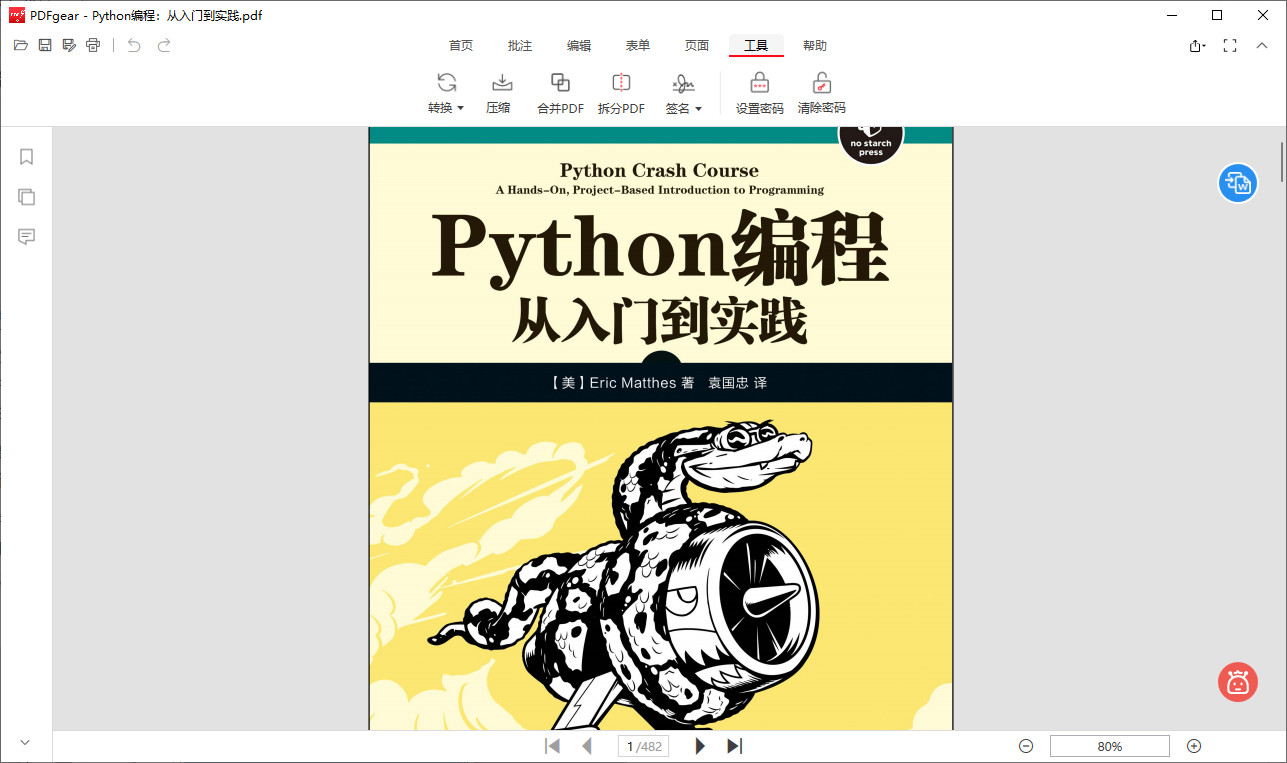This screenshot has width=1287, height=763.
Task: Click 压缩 to compress the PDF
Action: [499, 94]
